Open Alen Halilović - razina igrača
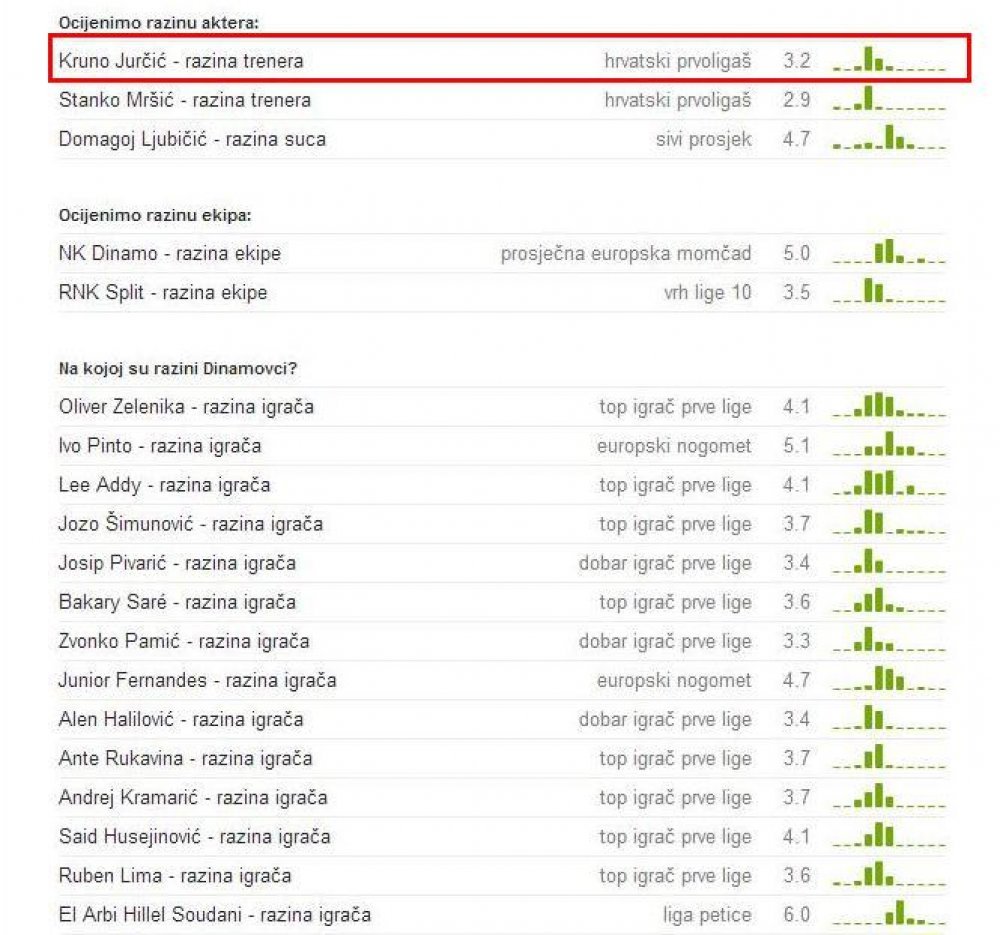This screenshot has width=1000, height=935. click(181, 719)
